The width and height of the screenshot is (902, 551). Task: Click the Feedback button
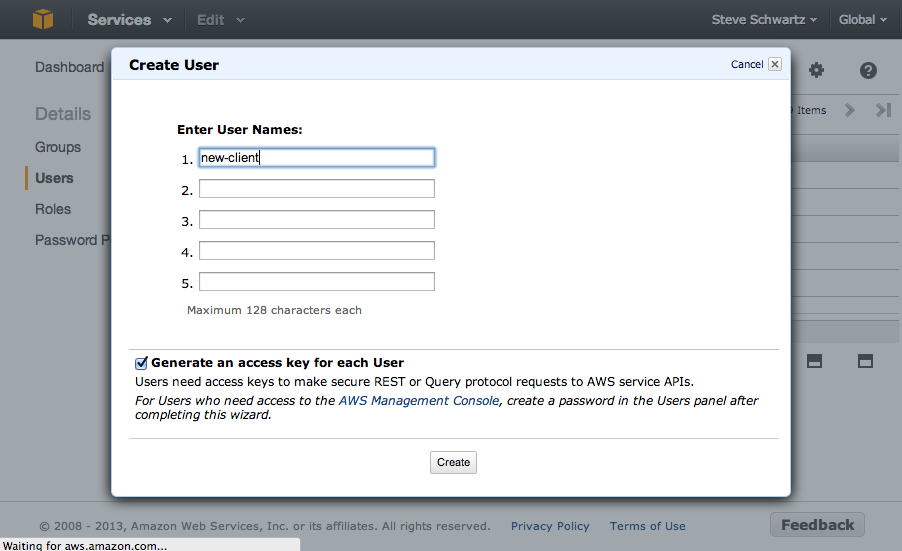tap(817, 525)
